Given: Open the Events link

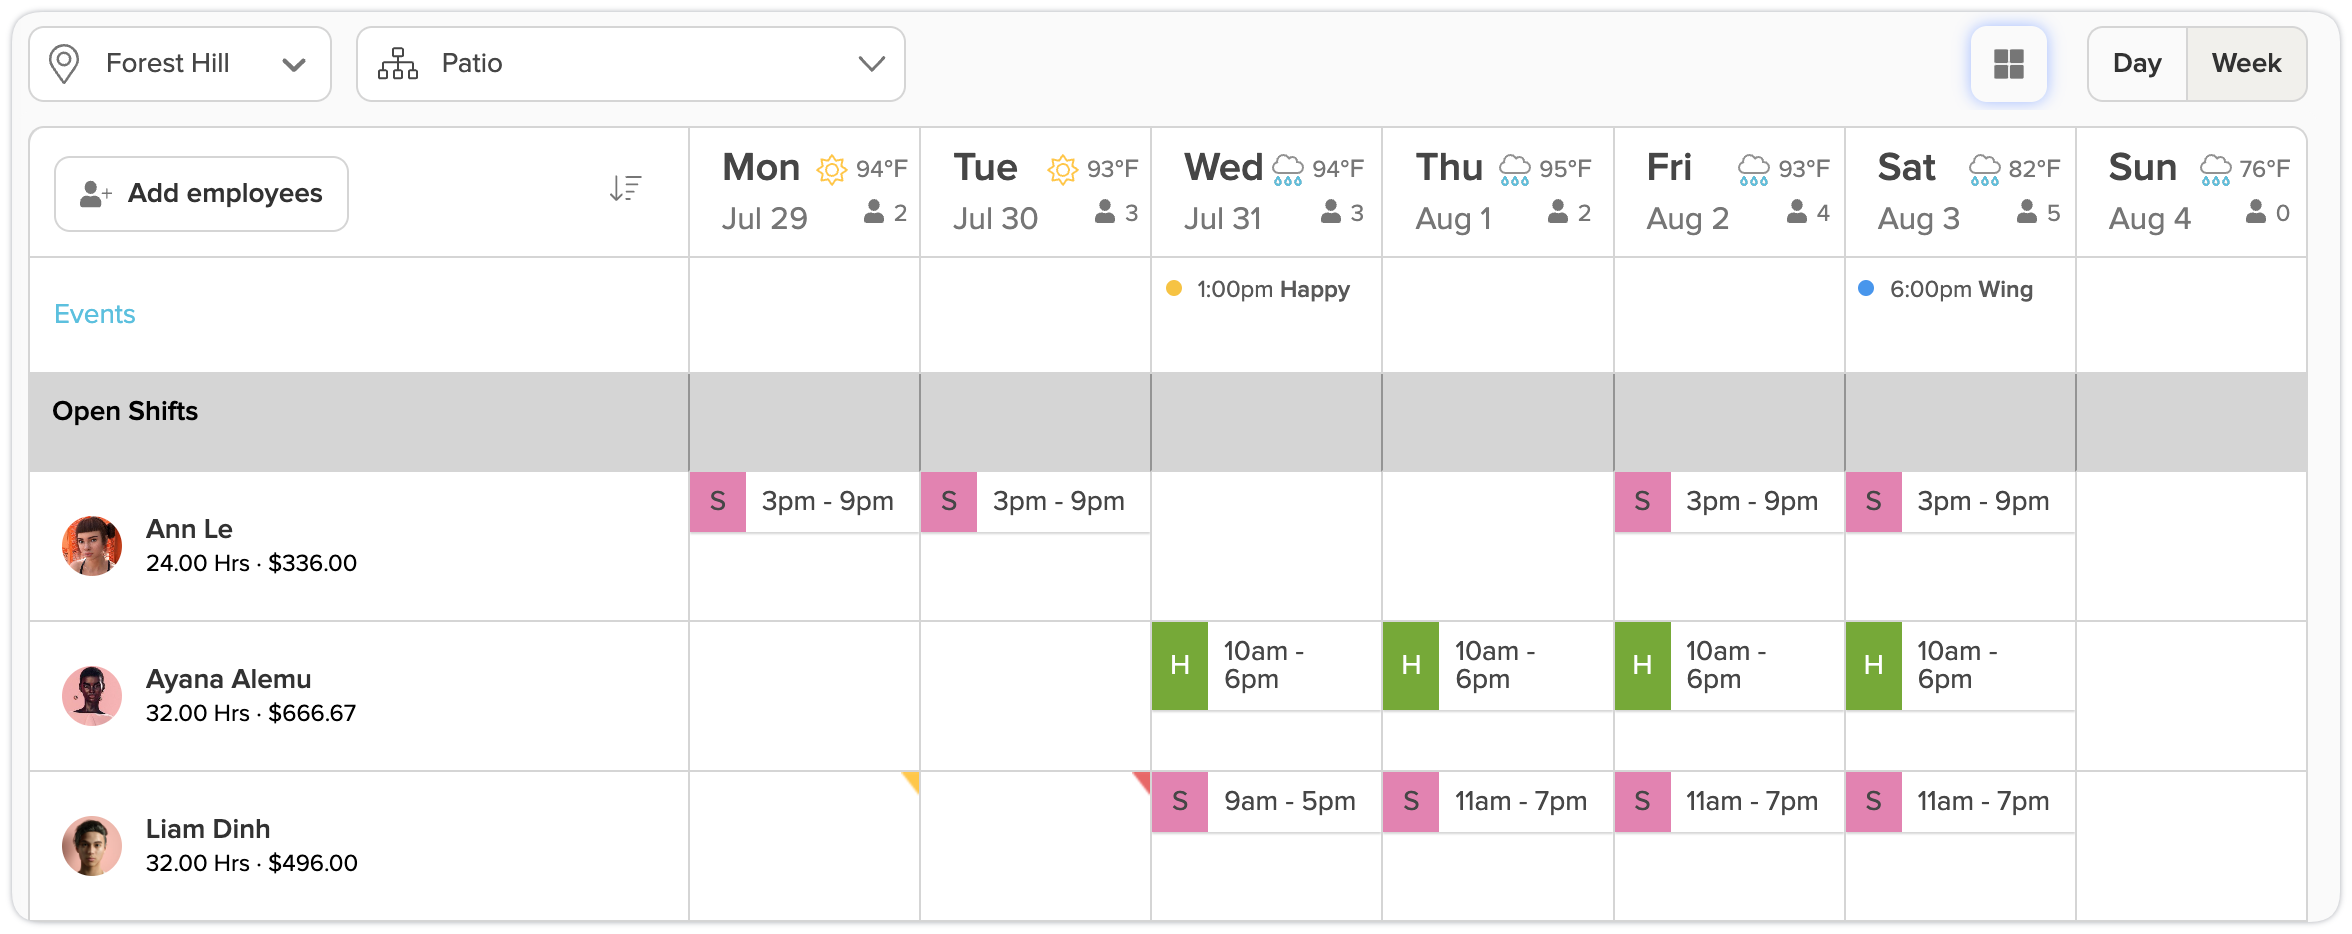Looking at the screenshot, I should tap(95, 314).
